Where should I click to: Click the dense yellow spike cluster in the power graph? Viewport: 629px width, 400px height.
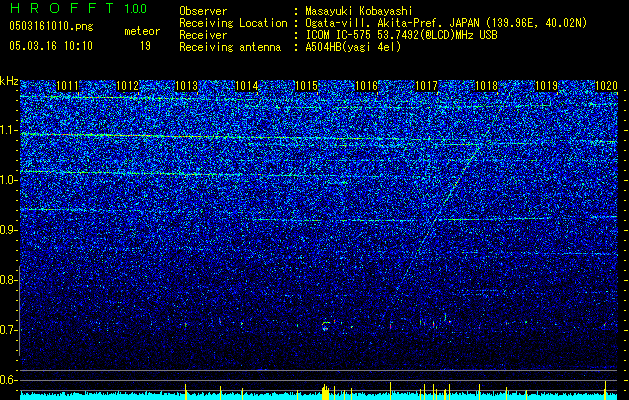(x=326, y=392)
